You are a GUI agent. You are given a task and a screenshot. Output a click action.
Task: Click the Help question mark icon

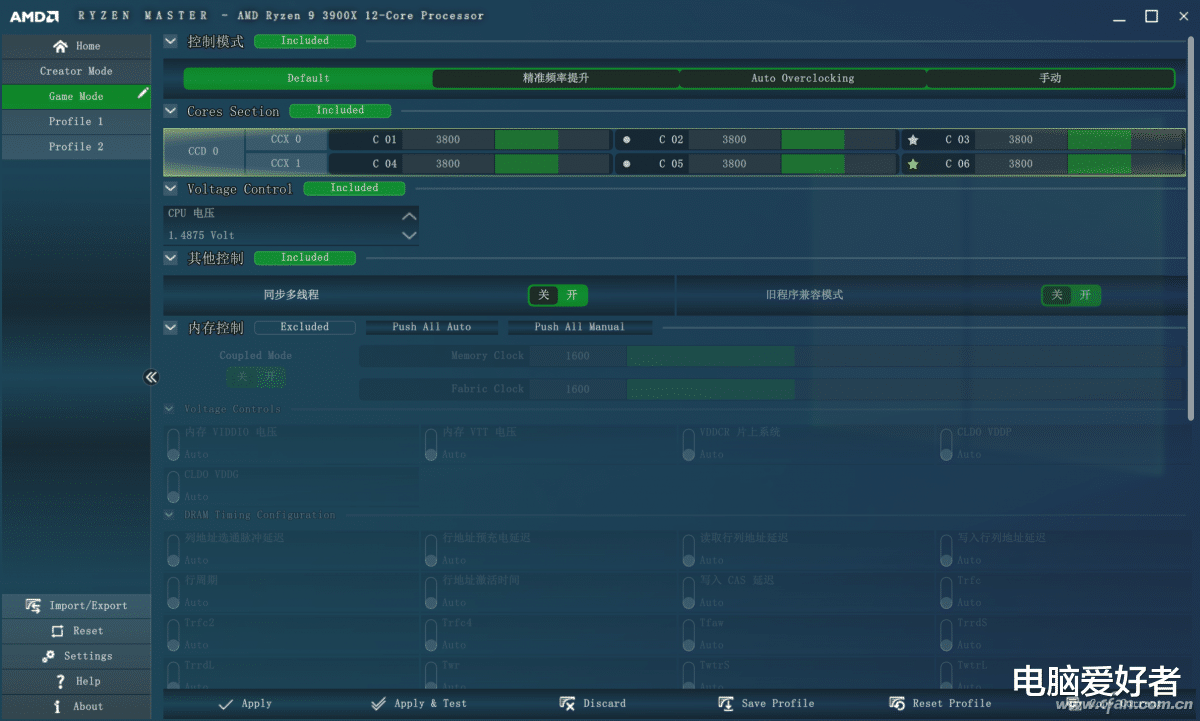(60, 681)
